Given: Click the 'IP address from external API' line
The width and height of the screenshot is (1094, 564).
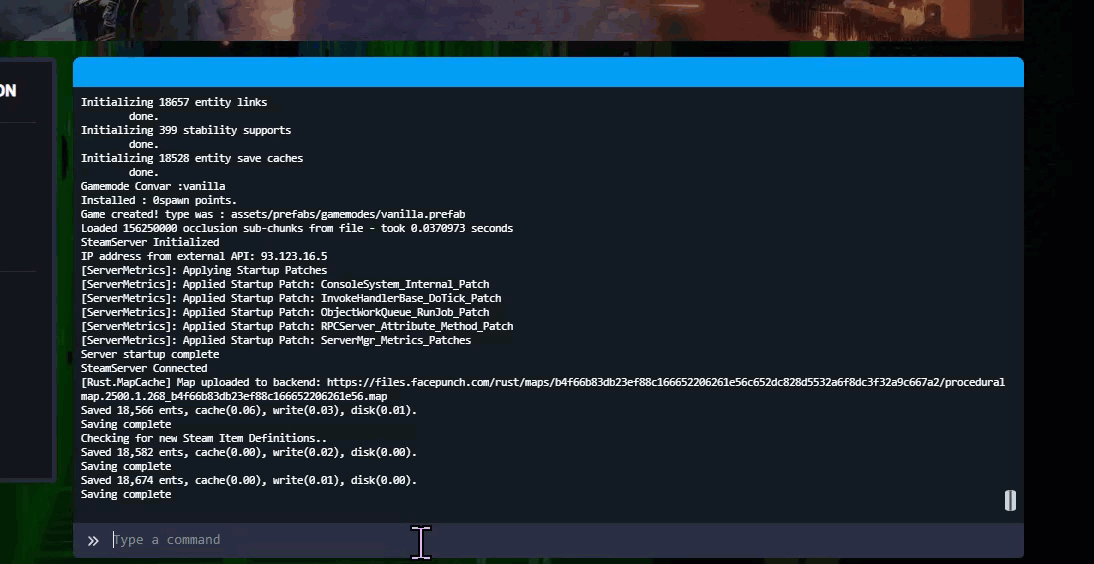Looking at the screenshot, I should 204,256.
